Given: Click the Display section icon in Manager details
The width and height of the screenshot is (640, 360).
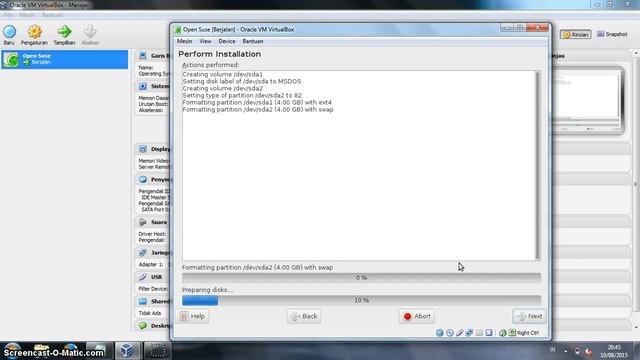Looking at the screenshot, I should [x=142, y=149].
